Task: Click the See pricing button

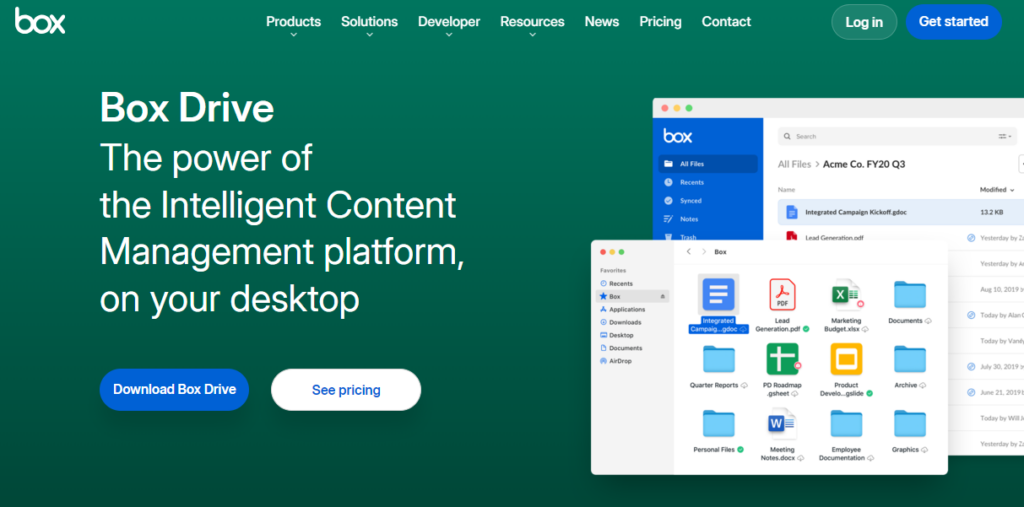Action: 346,390
